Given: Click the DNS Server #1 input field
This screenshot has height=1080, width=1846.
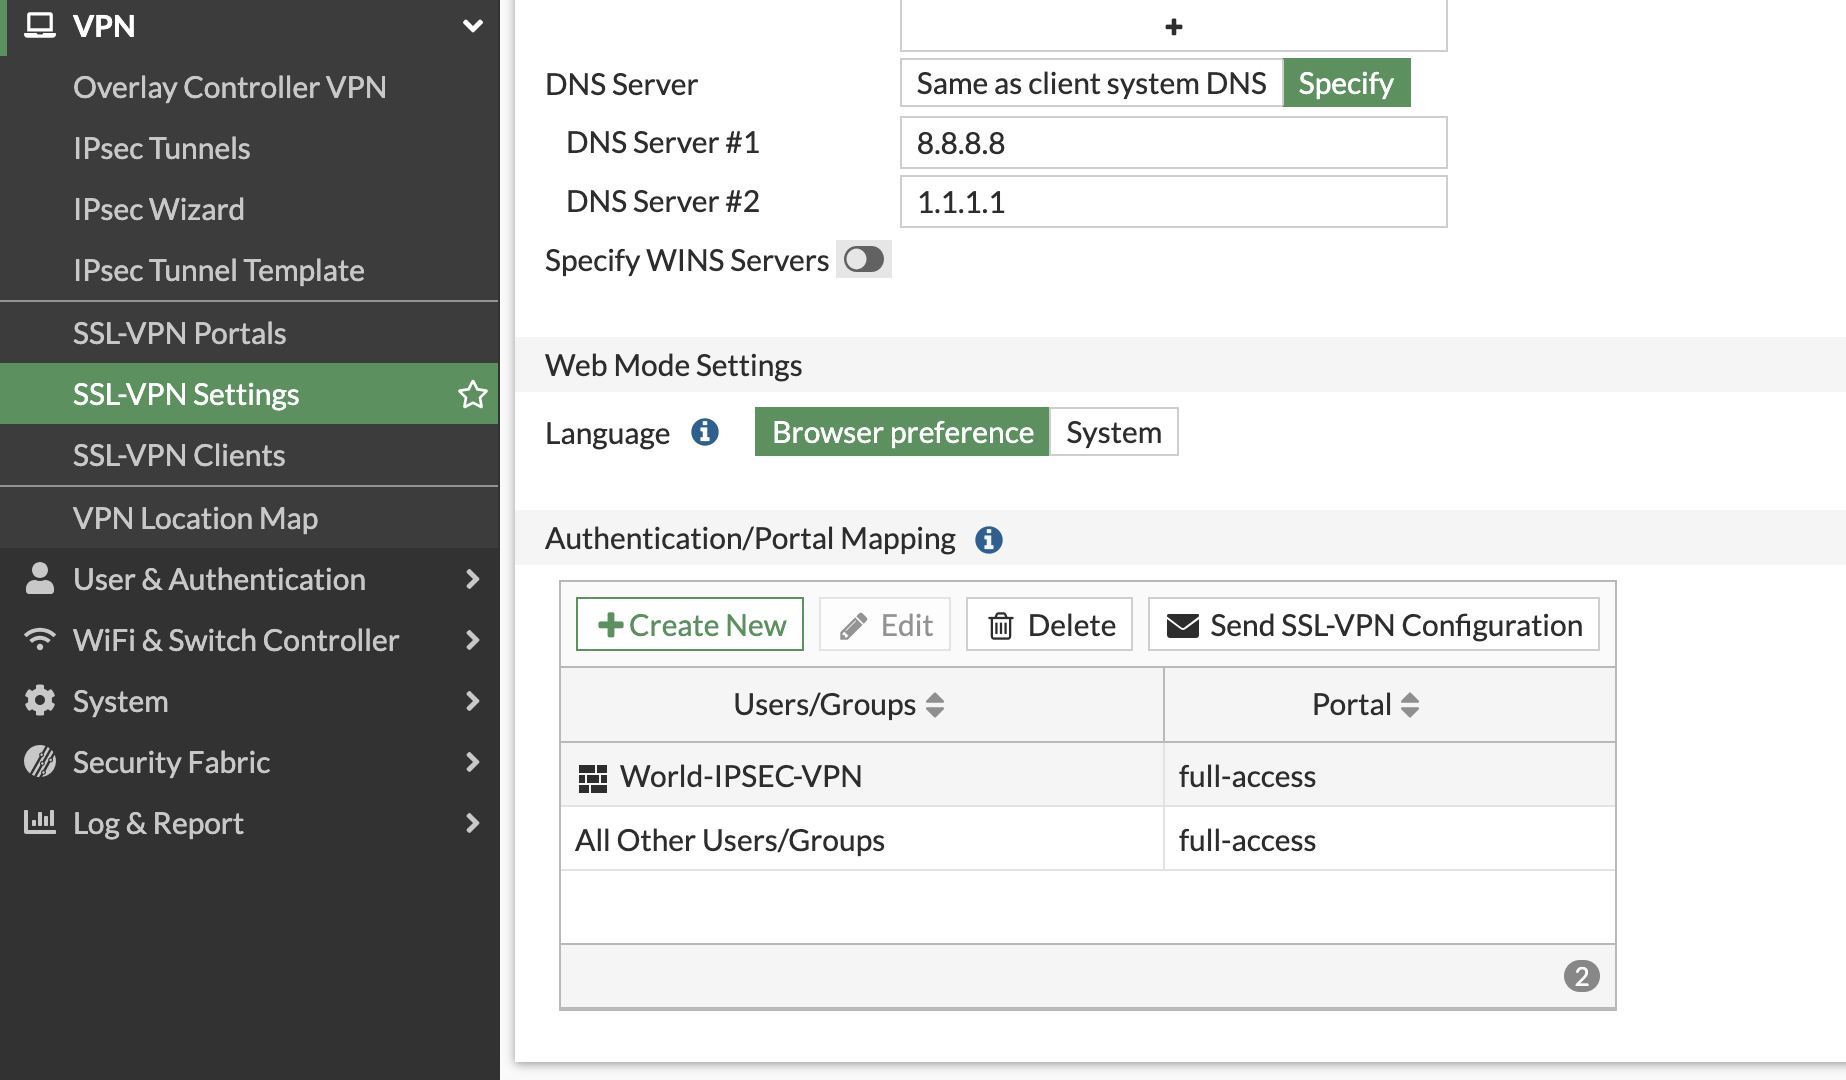Looking at the screenshot, I should [1173, 143].
